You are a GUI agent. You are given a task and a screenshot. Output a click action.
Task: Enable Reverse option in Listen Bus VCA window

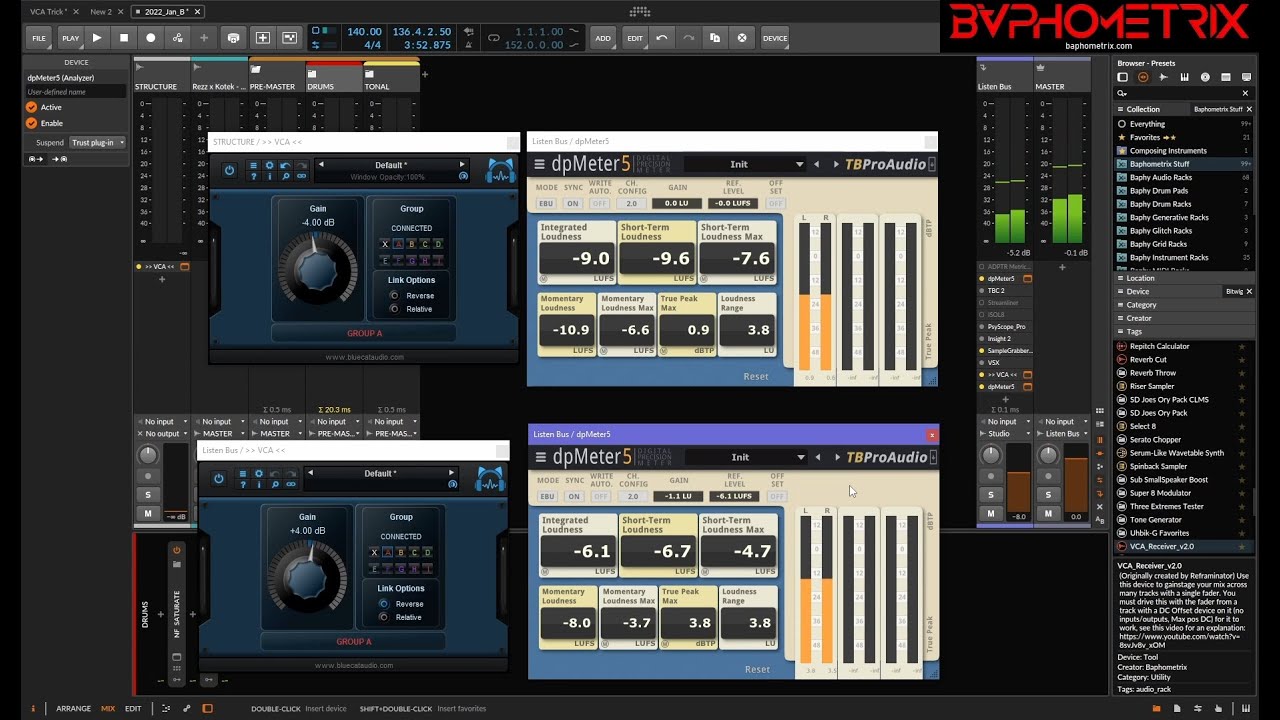pyautogui.click(x=383, y=604)
